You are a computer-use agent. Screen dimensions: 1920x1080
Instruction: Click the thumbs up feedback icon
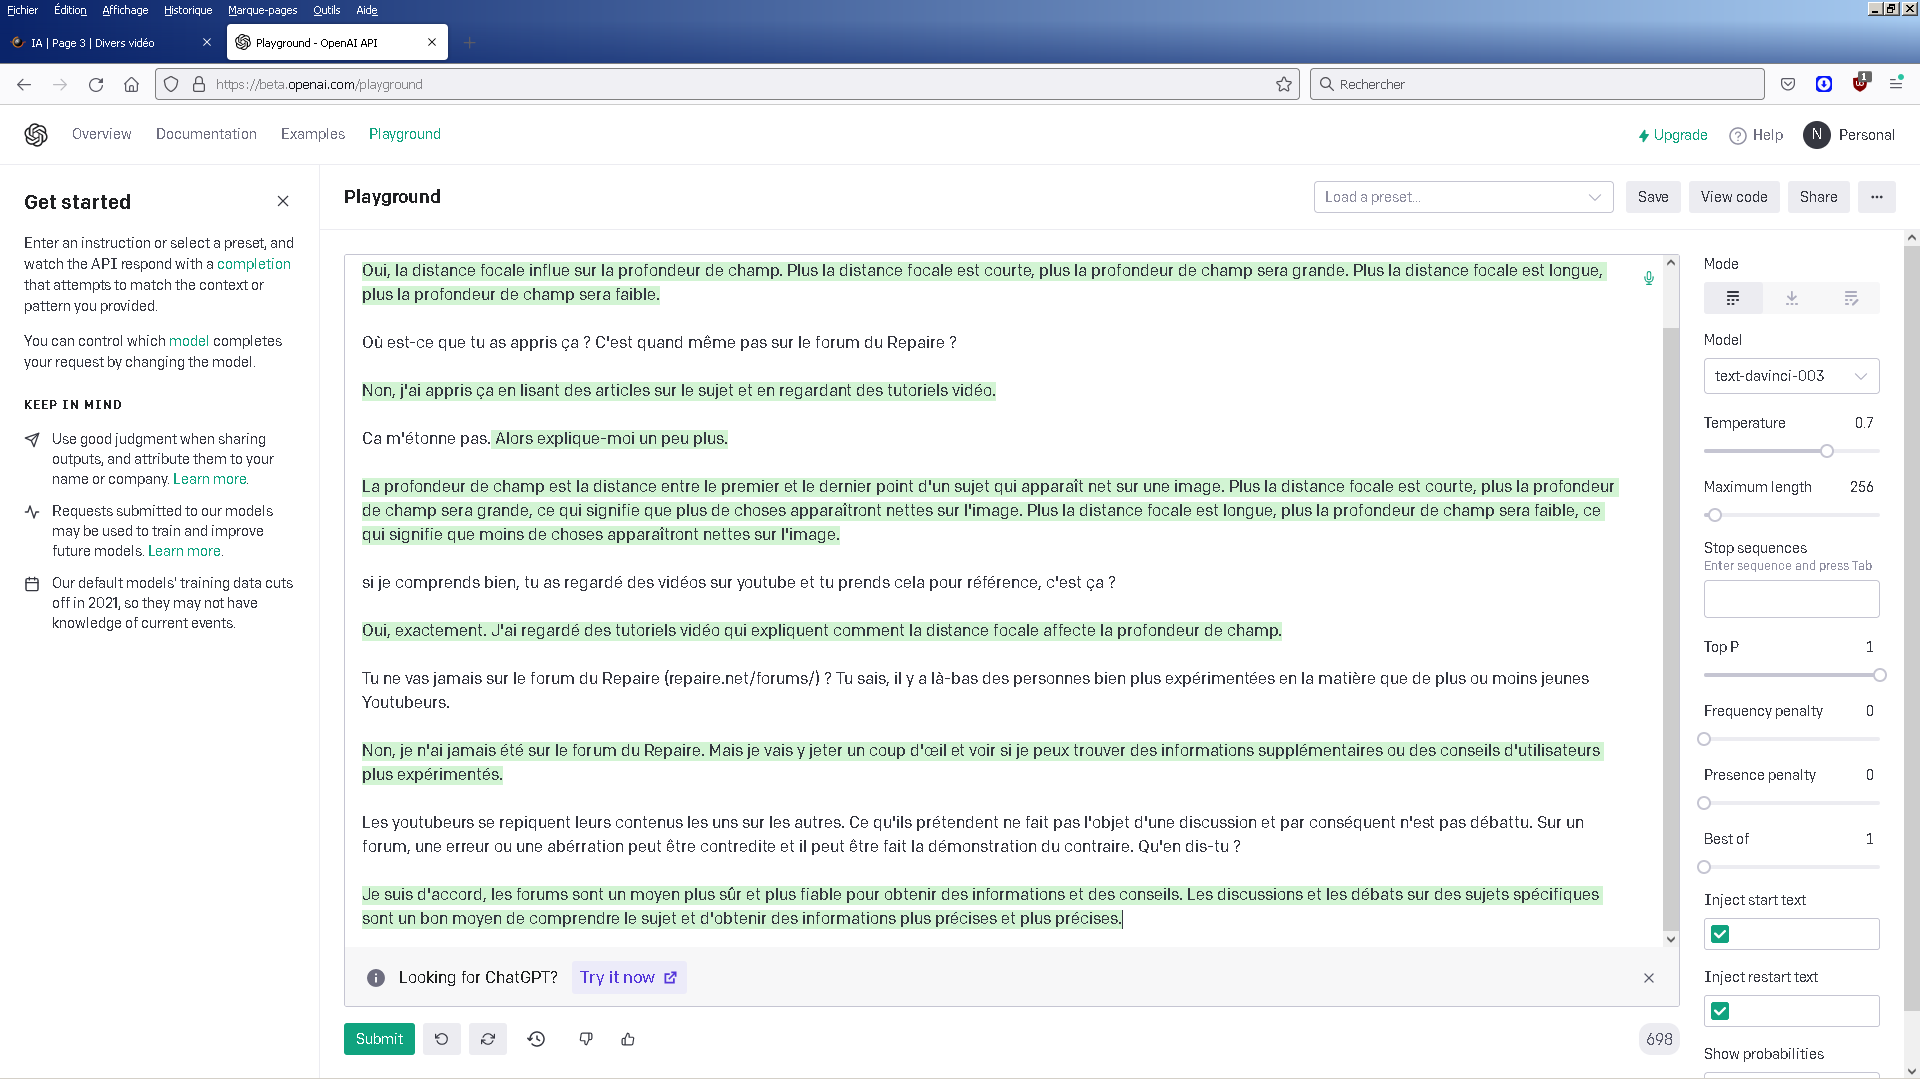628,1039
